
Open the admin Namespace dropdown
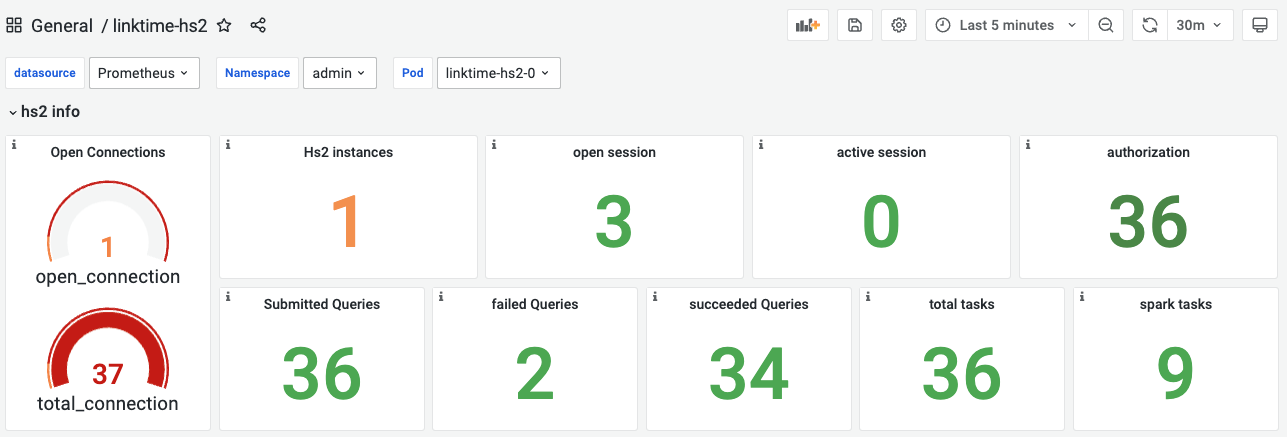pos(340,73)
